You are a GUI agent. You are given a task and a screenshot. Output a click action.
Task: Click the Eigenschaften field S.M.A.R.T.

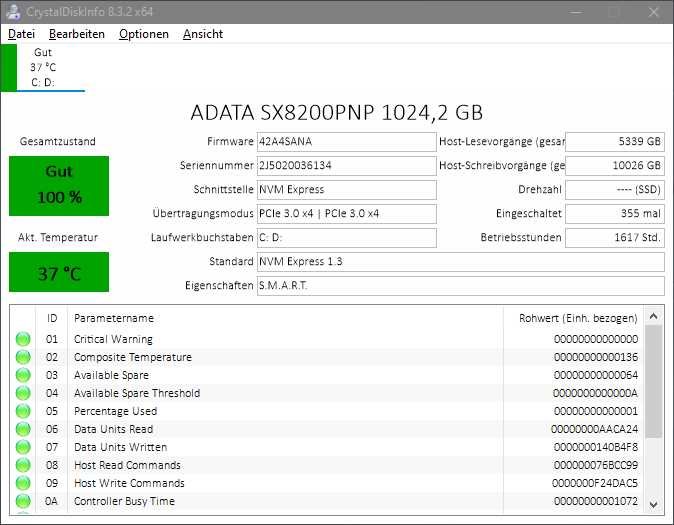[x=461, y=286]
